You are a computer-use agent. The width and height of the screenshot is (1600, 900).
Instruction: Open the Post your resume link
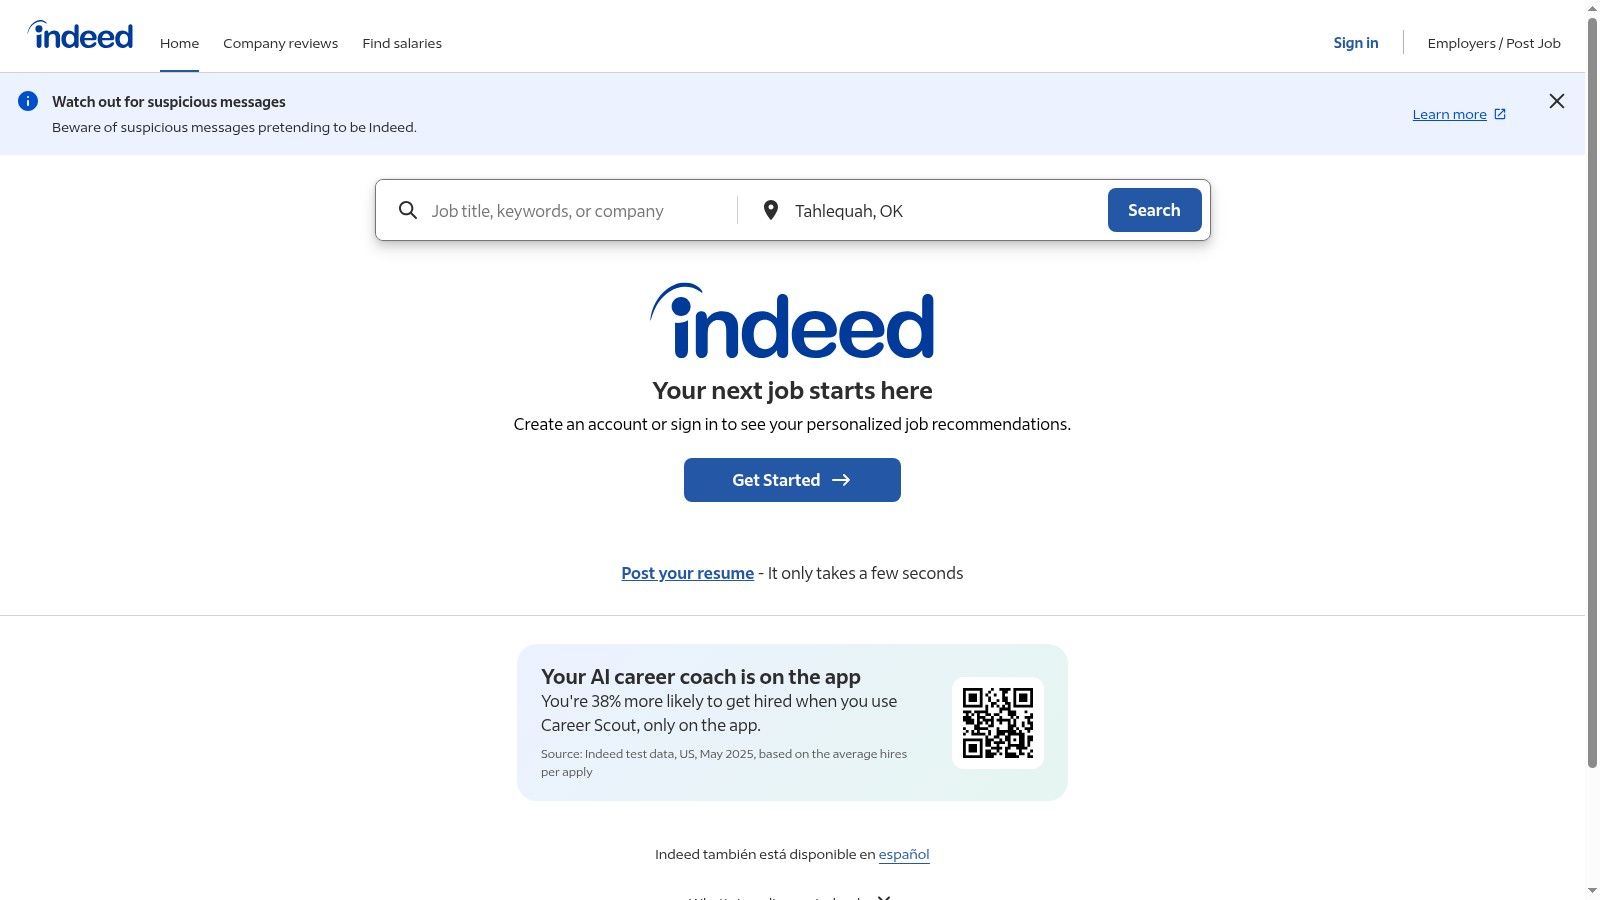click(687, 573)
